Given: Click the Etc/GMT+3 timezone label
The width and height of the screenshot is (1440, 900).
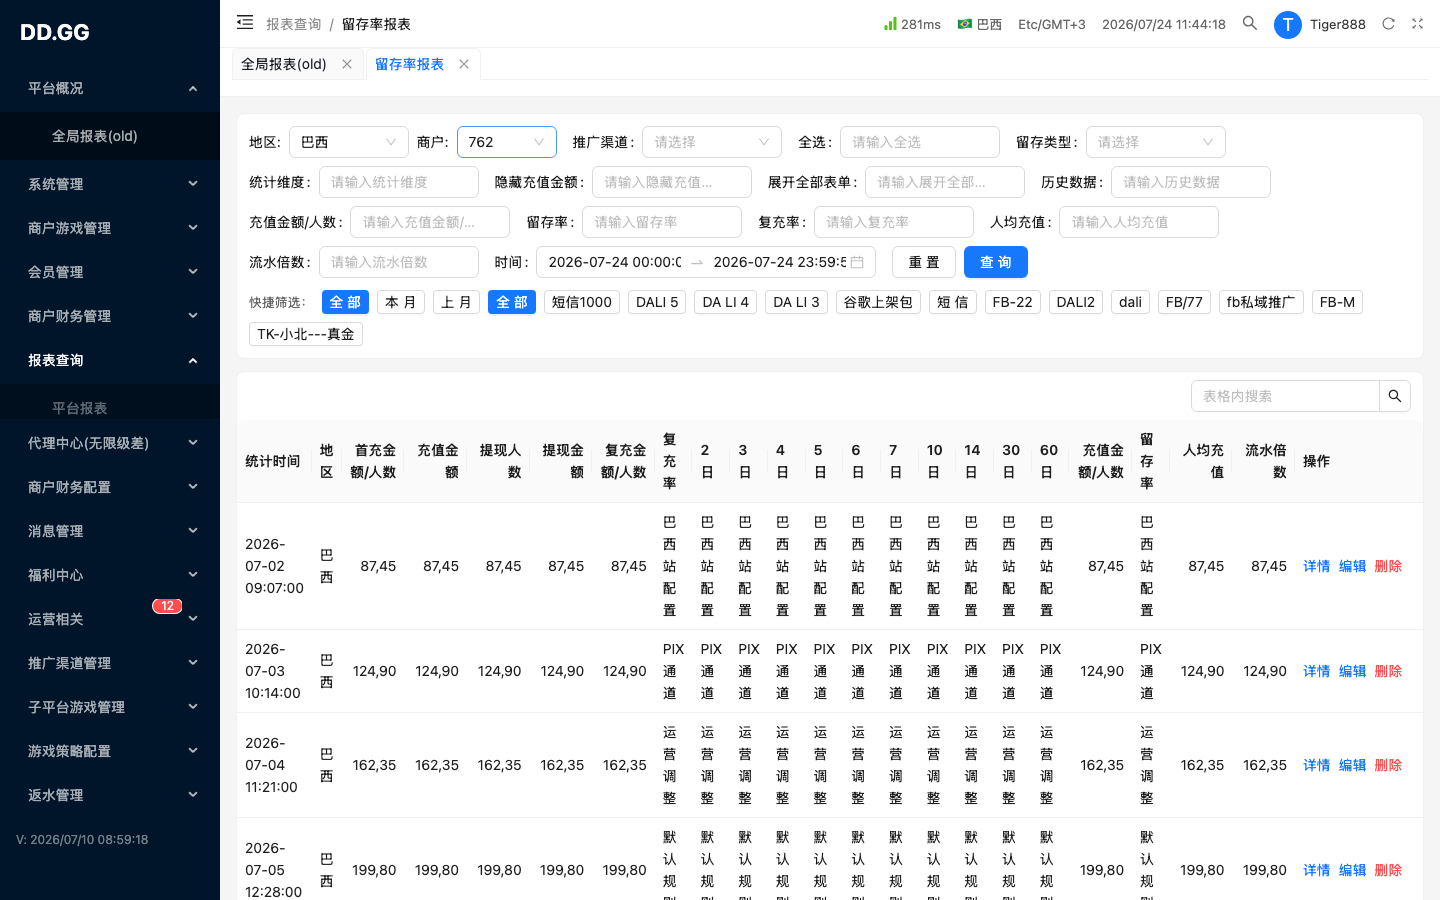Looking at the screenshot, I should tap(1052, 24).
